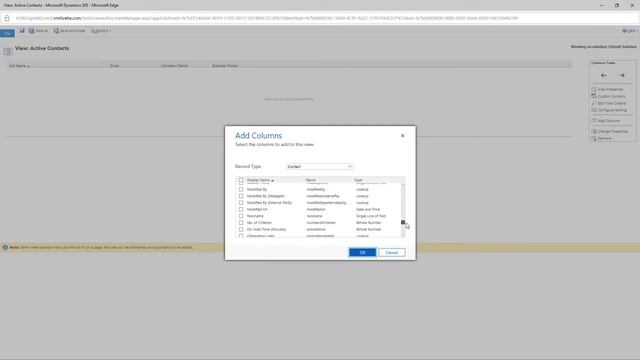Check the Nickname checkbox

point(241,216)
